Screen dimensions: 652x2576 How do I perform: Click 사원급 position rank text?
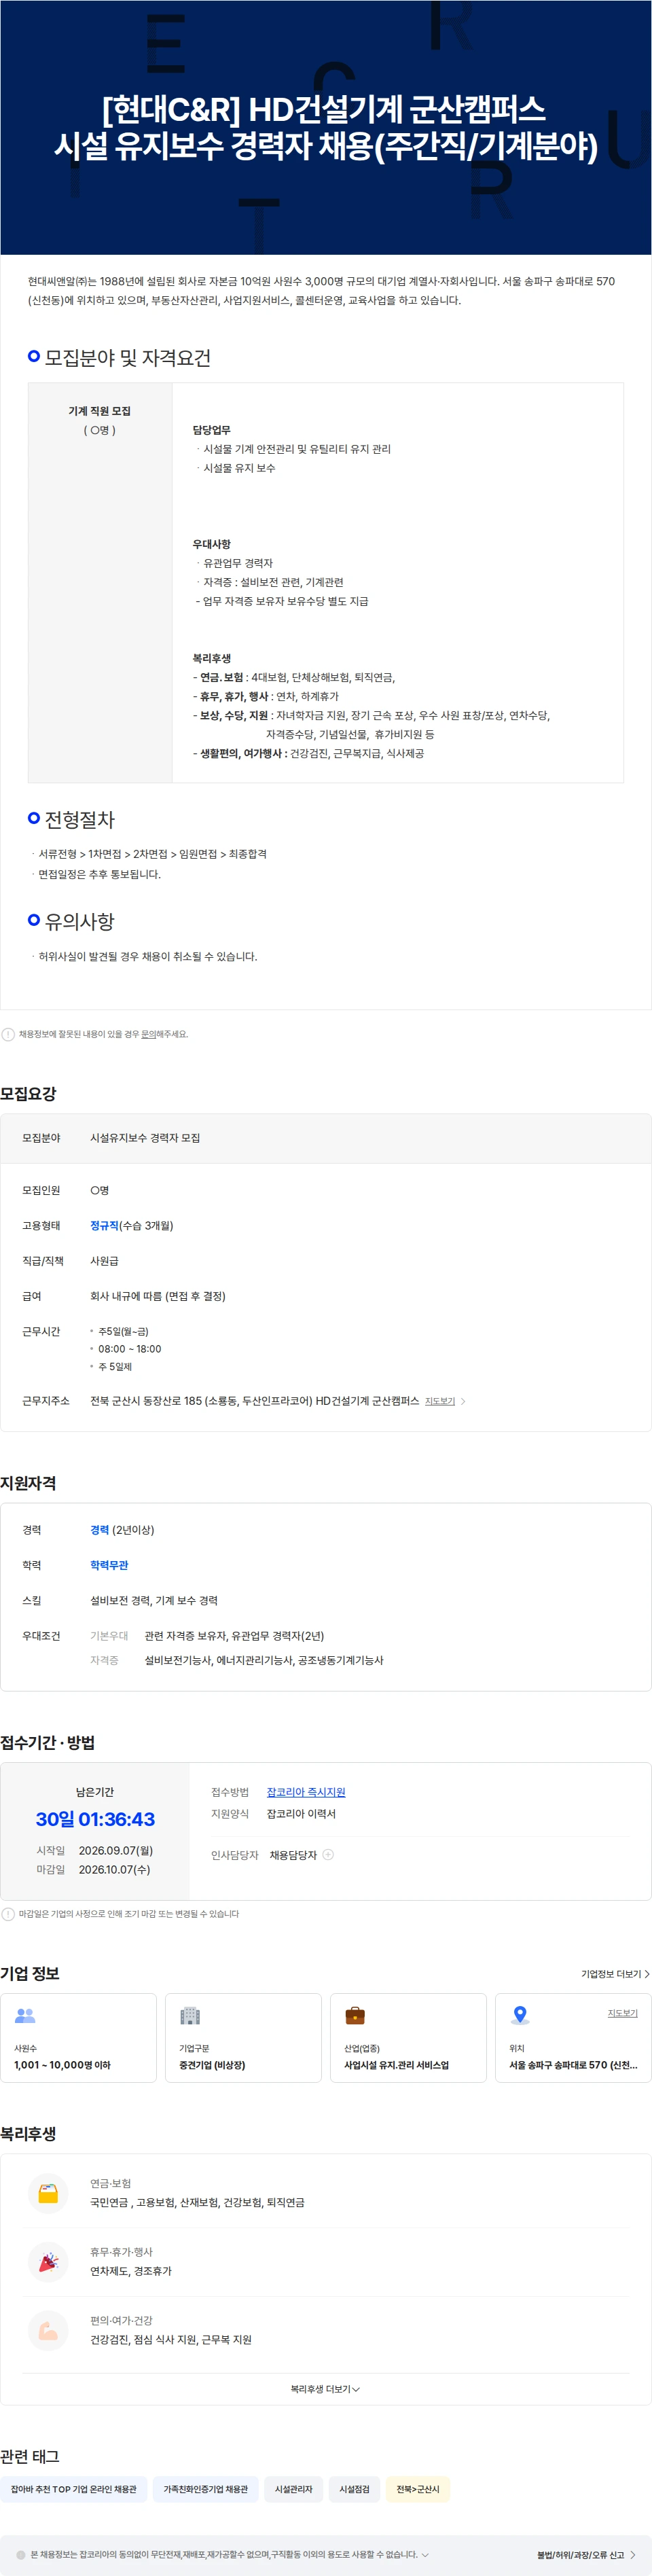[104, 1261]
